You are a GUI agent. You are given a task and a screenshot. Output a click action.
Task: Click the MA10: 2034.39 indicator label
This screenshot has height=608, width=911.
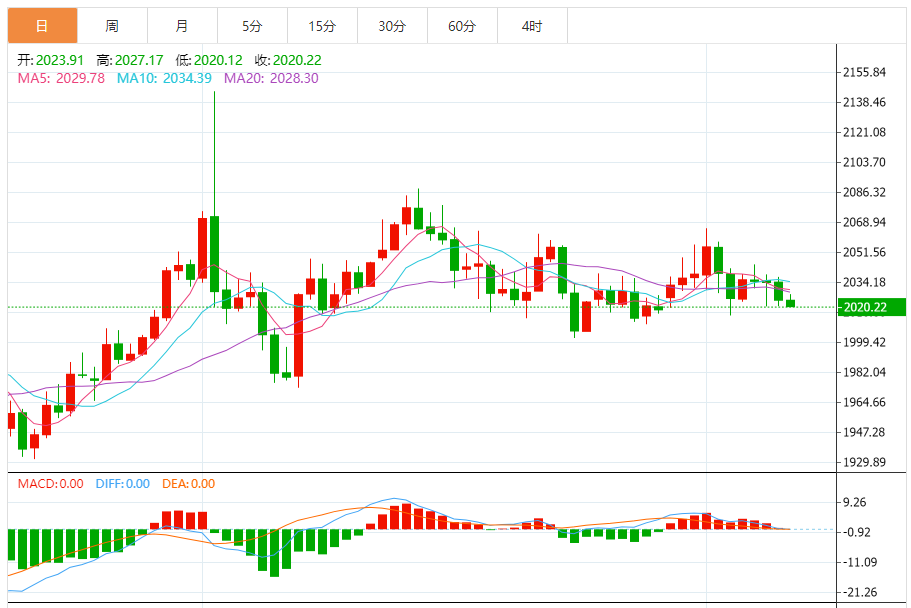[x=164, y=78]
